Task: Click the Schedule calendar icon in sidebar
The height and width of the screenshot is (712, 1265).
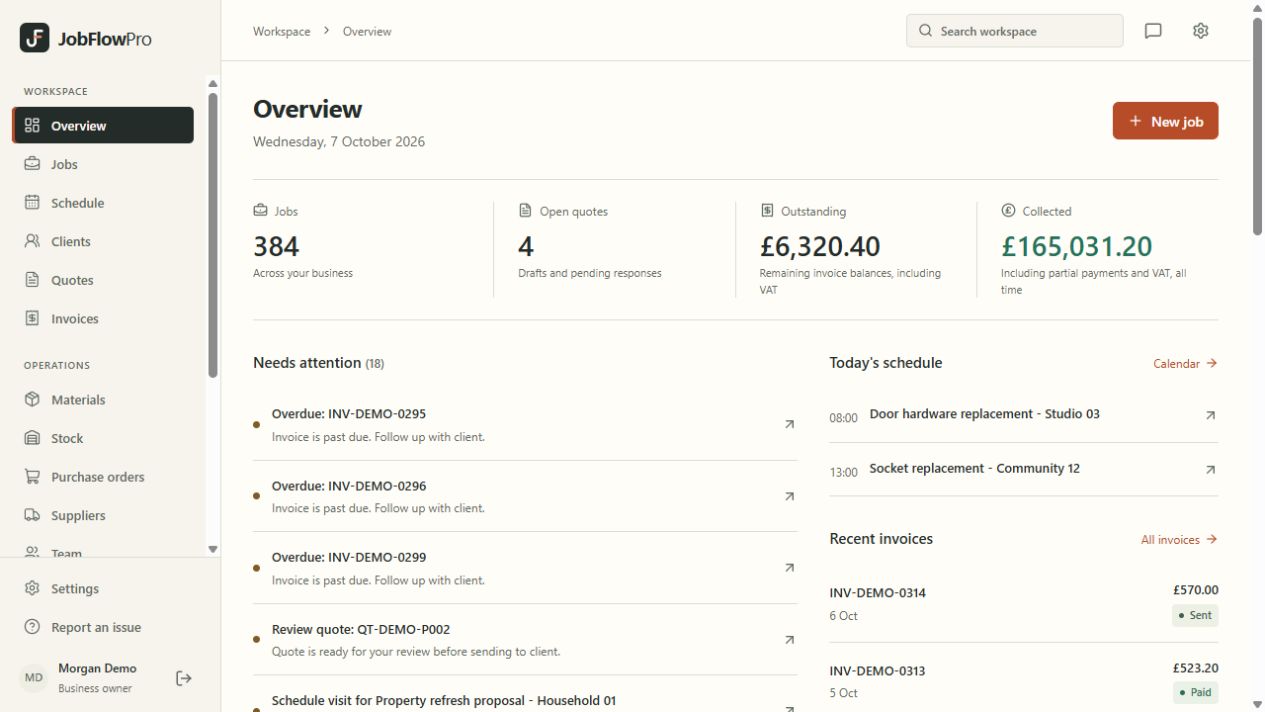Action: click(32, 203)
